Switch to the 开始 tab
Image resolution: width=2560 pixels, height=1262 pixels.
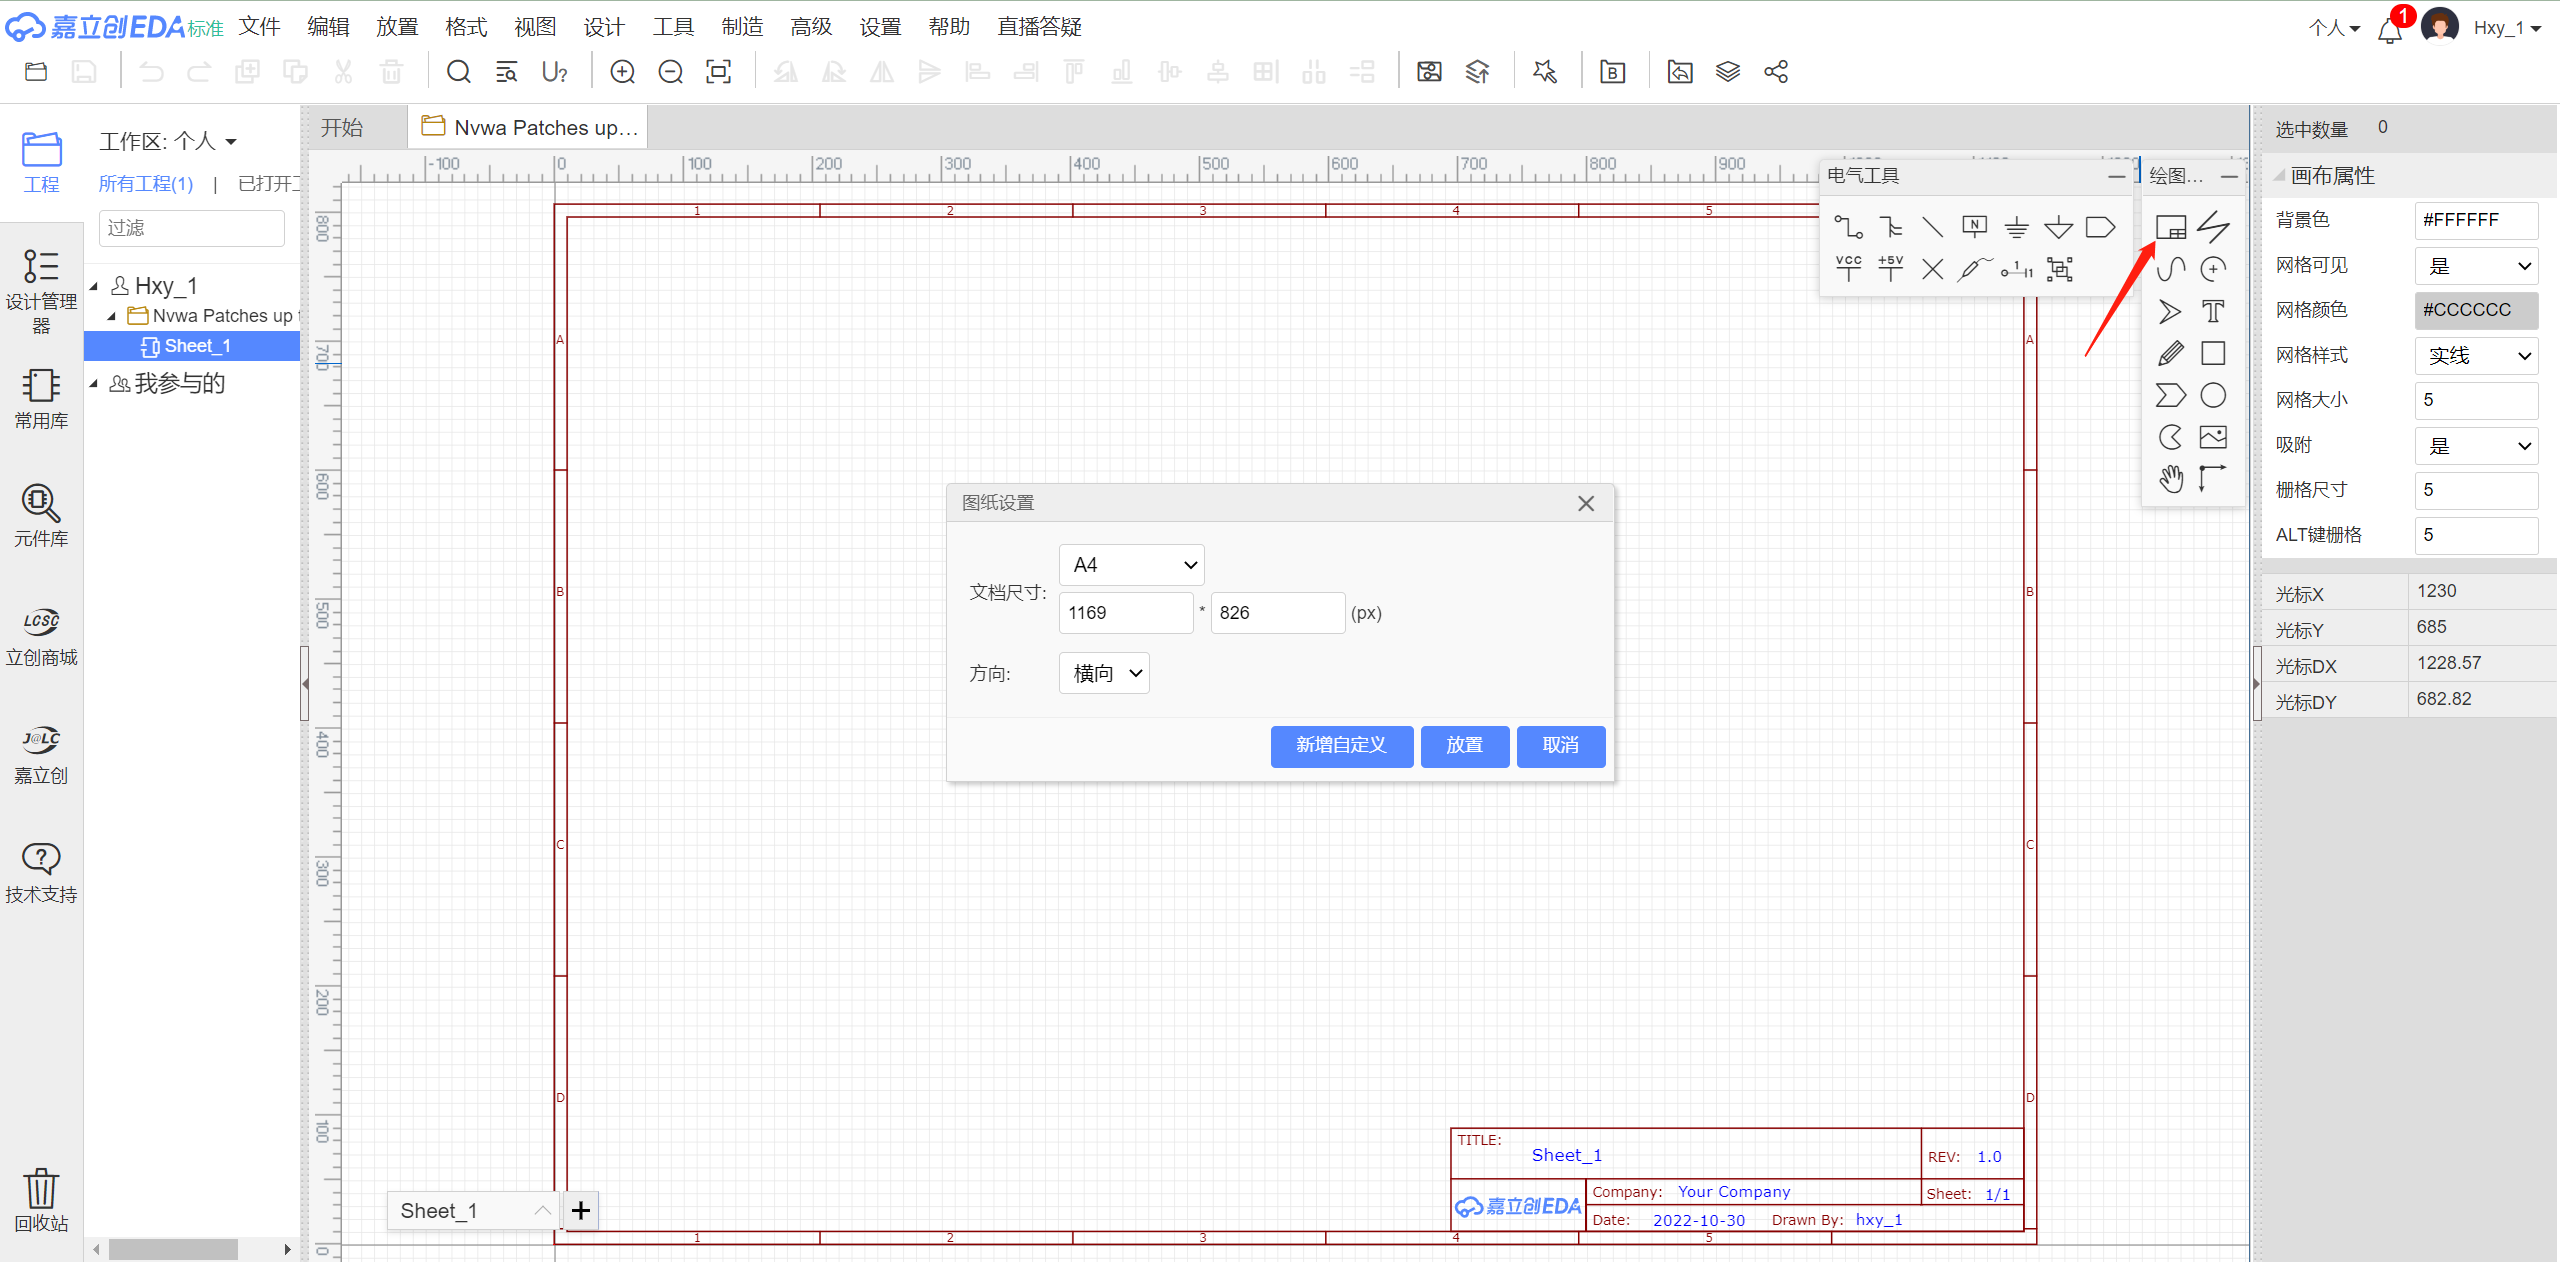pos(342,128)
